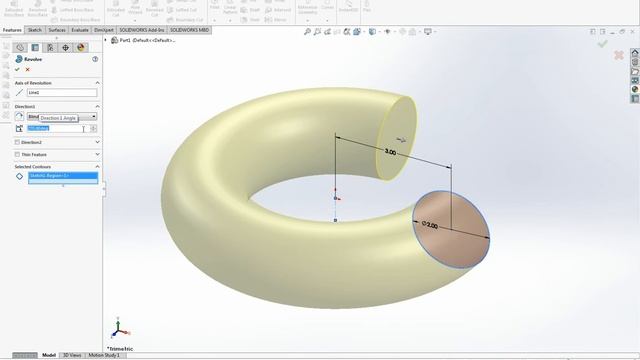Switch to the Evaluate tab
This screenshot has height=360, width=640.
80,30
